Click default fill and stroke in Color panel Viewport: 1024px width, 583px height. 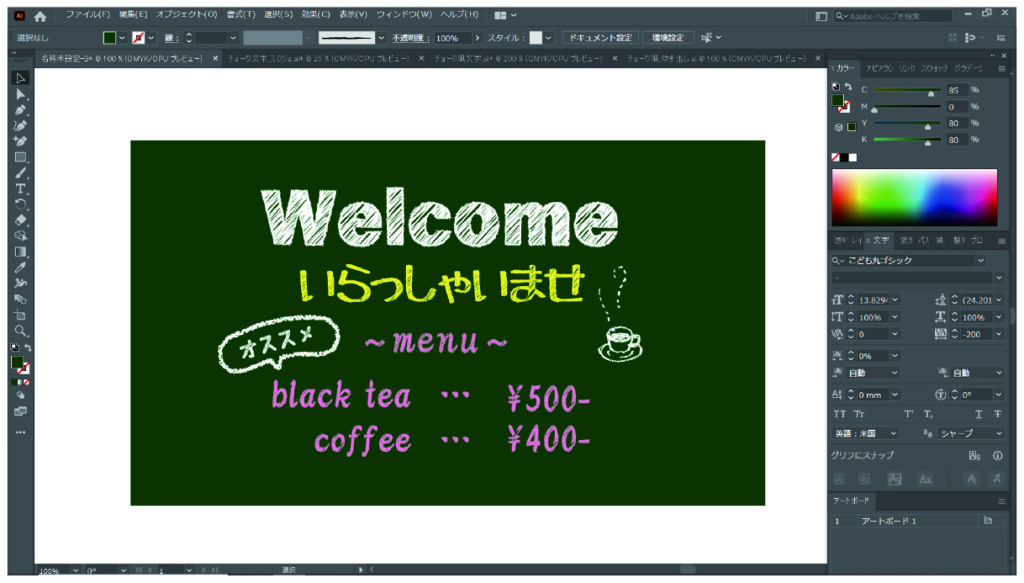[836, 87]
